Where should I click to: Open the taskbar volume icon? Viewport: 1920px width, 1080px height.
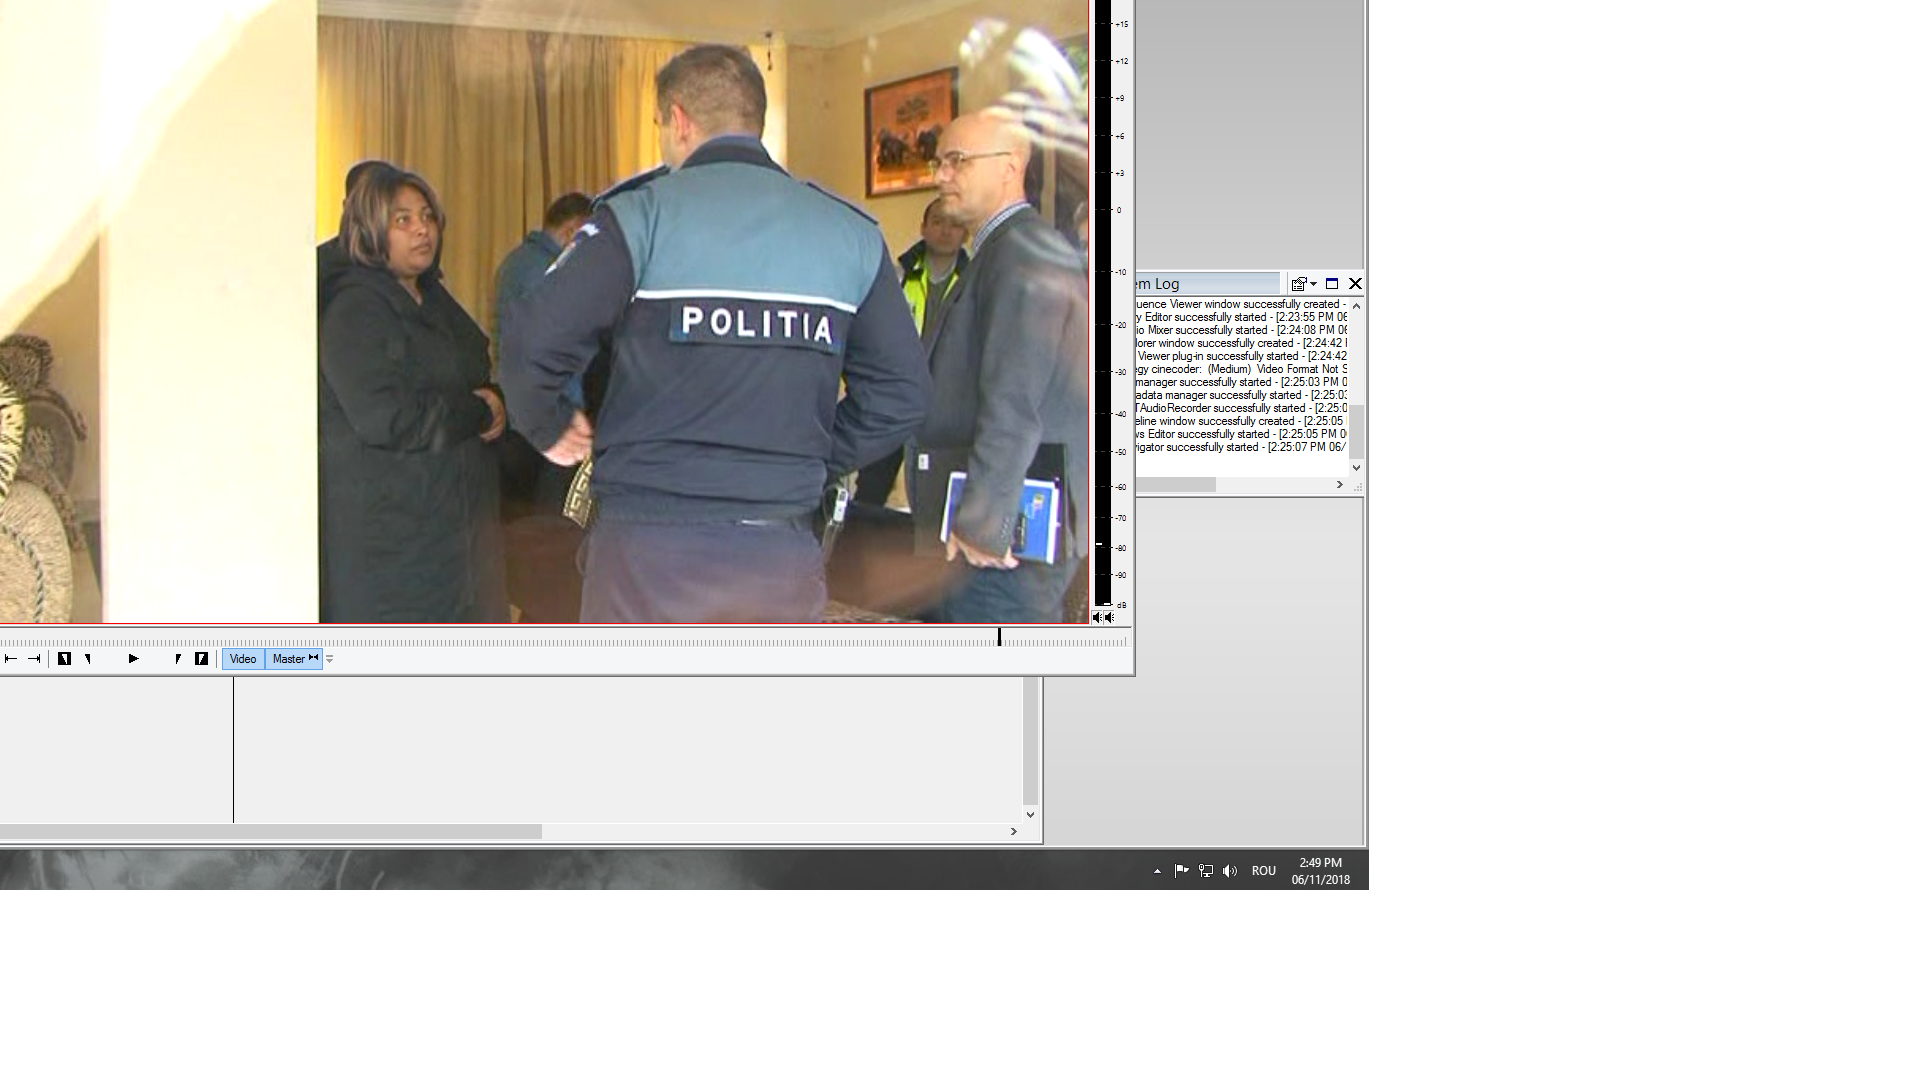point(1230,871)
